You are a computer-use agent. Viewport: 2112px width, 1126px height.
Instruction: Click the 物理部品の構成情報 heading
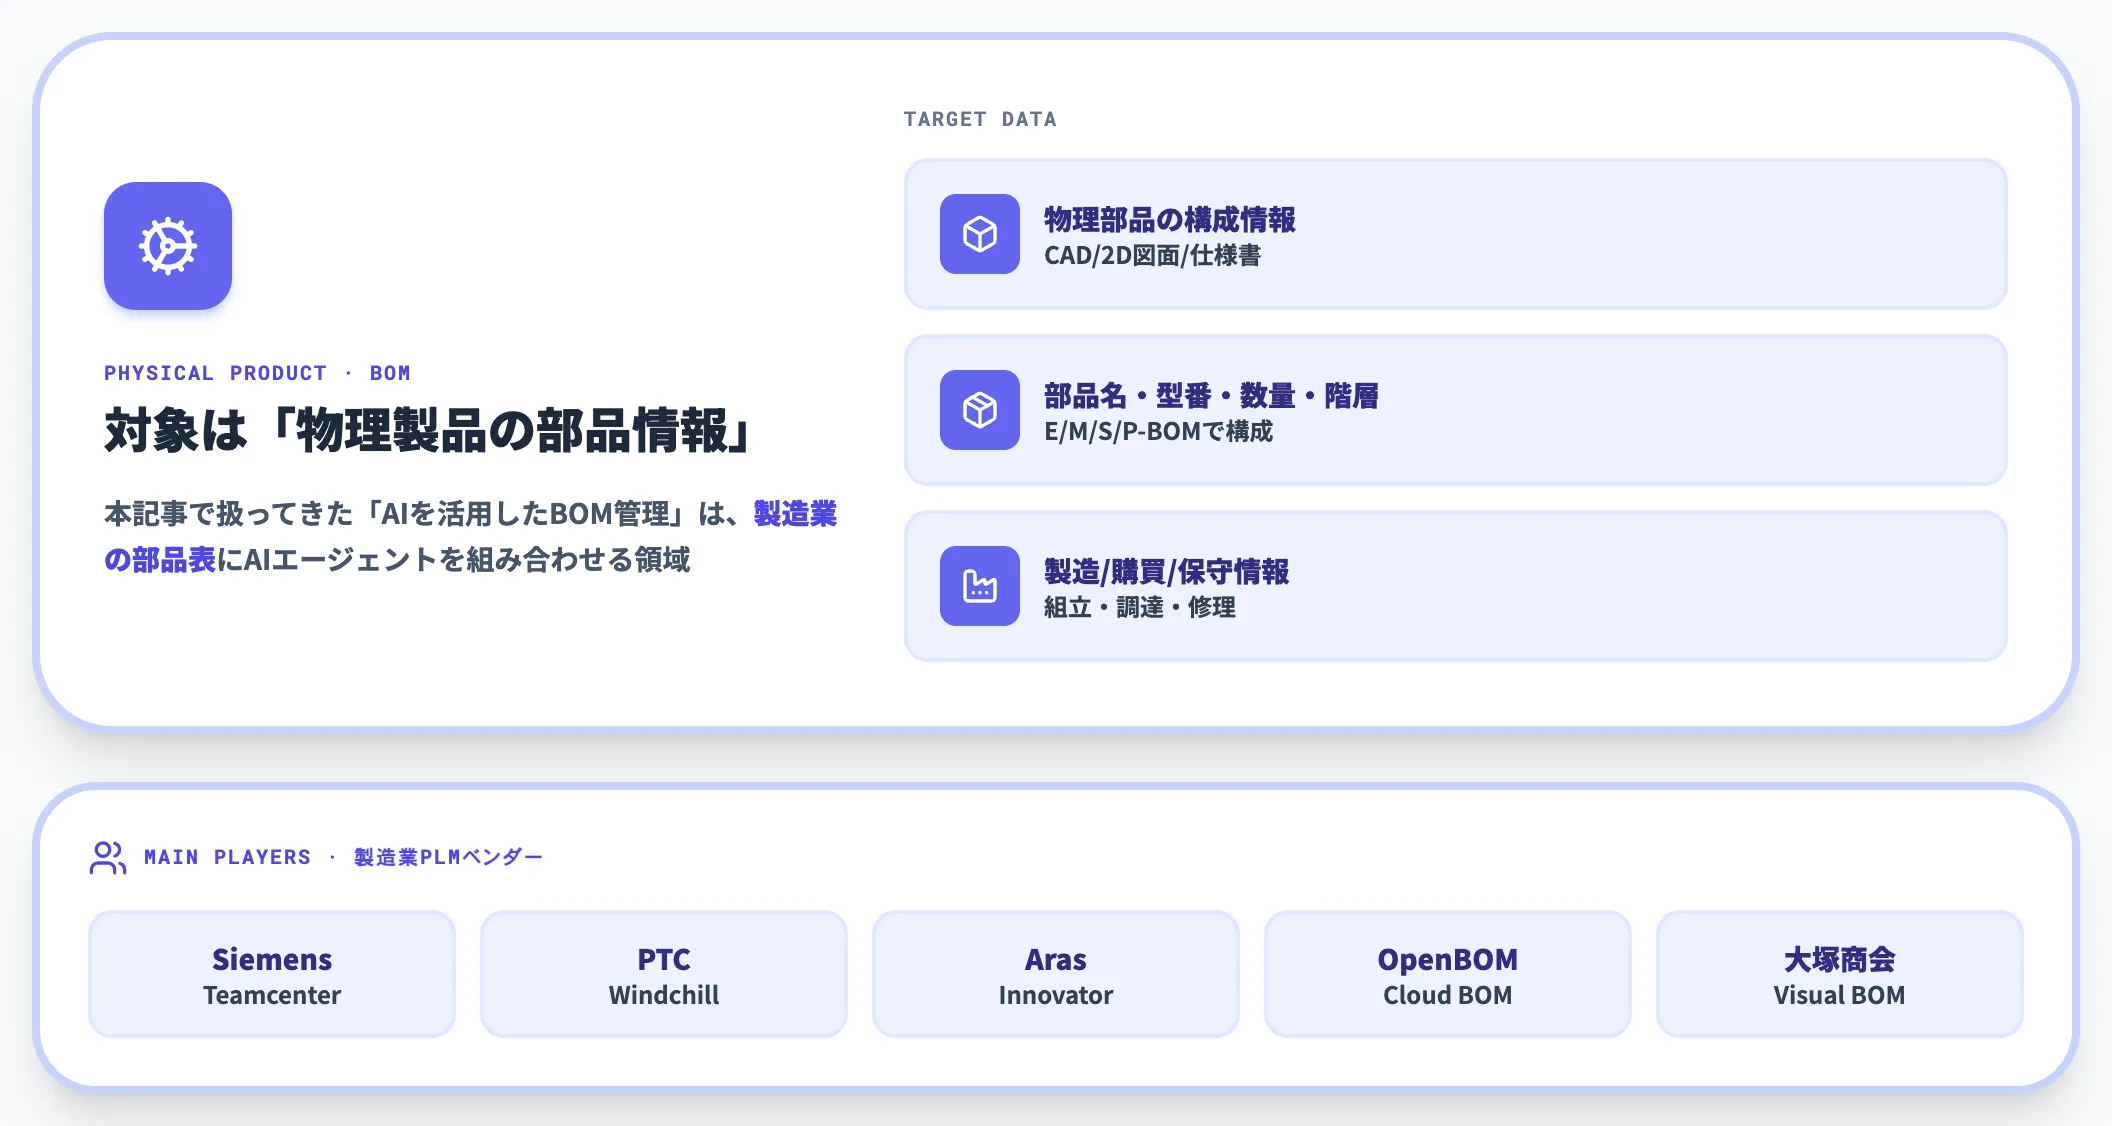coord(1170,220)
